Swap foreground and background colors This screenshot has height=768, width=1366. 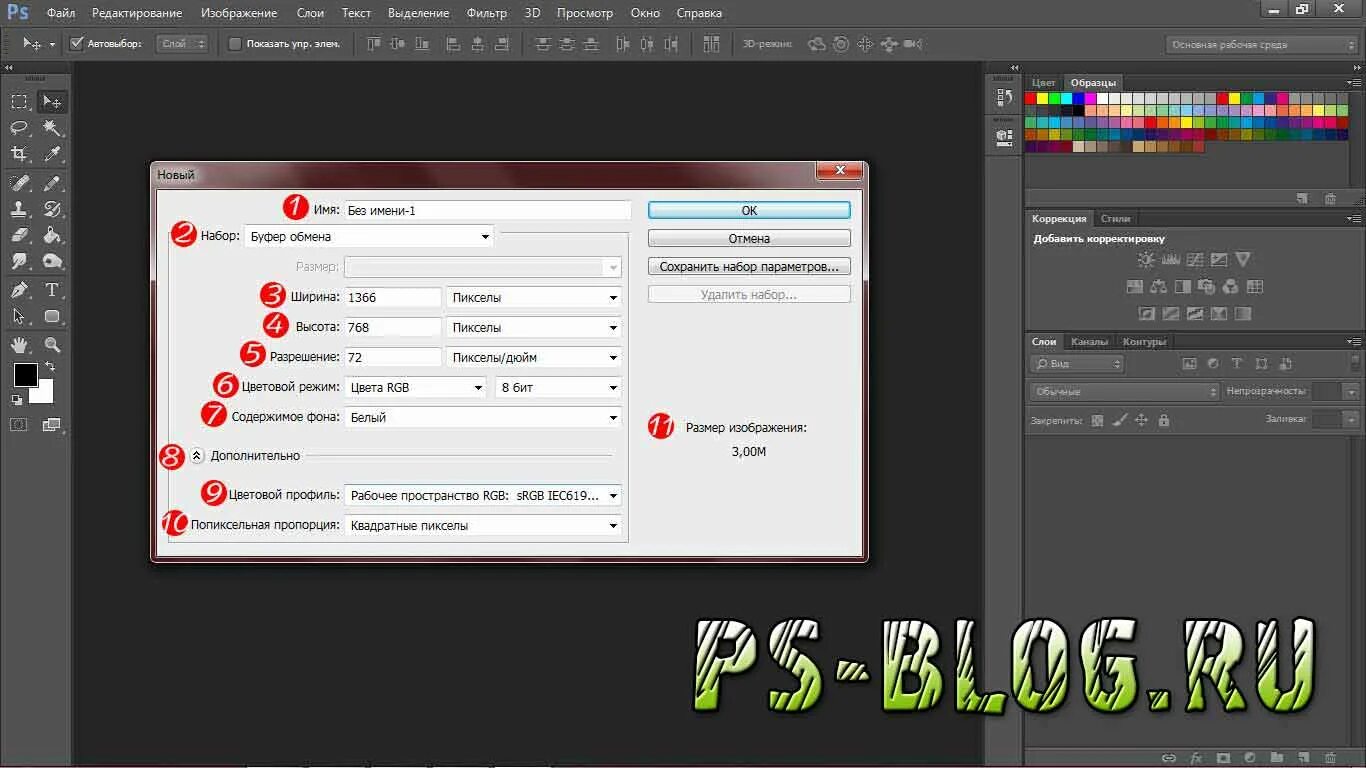pyautogui.click(x=50, y=367)
